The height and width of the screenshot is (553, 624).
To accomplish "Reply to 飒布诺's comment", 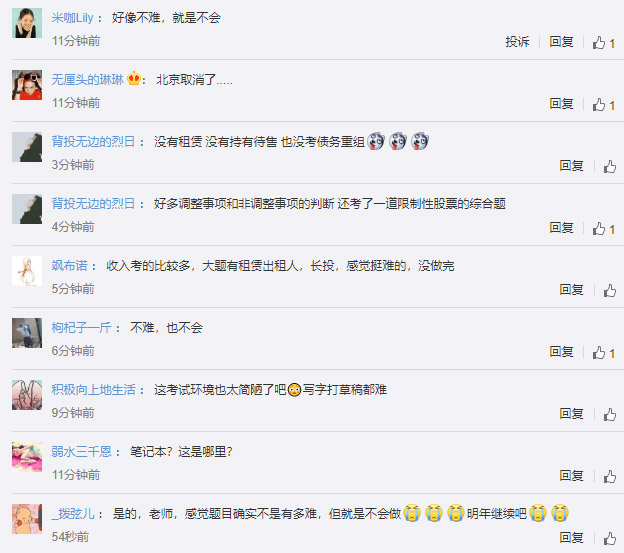I will [x=571, y=290].
